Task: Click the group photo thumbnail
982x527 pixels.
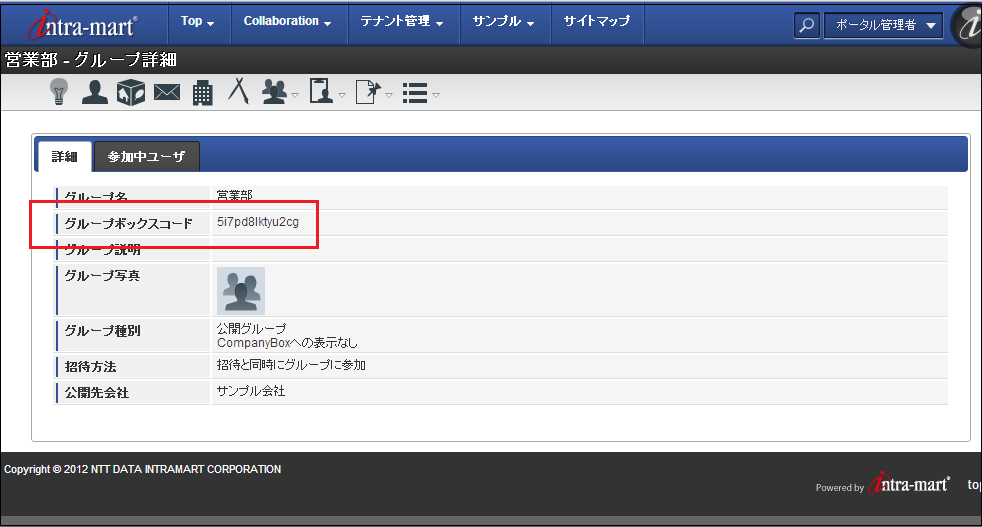Action: [240, 291]
